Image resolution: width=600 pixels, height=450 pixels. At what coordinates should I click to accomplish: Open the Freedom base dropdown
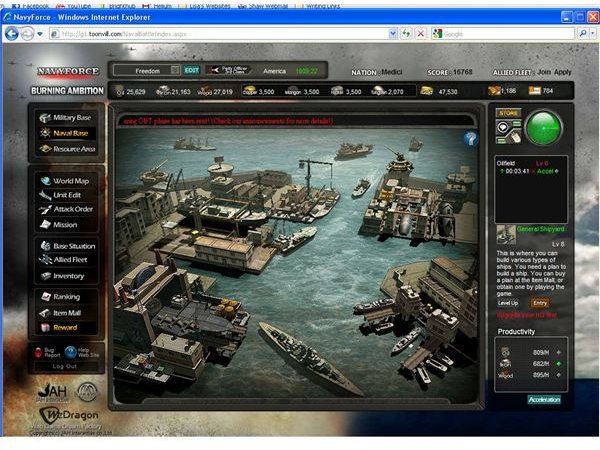pyautogui.click(x=175, y=70)
